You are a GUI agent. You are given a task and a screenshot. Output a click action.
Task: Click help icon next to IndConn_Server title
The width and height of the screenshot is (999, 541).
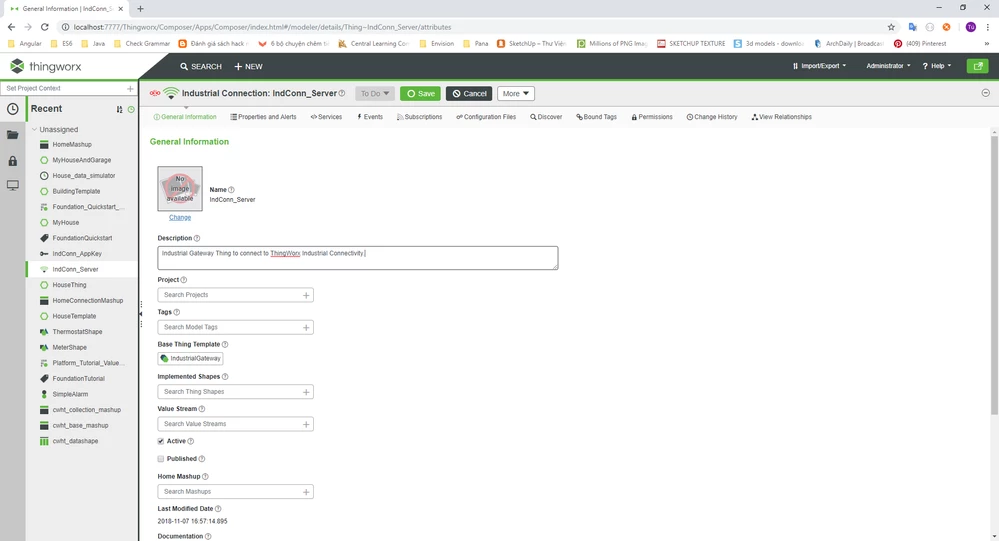click(342, 94)
